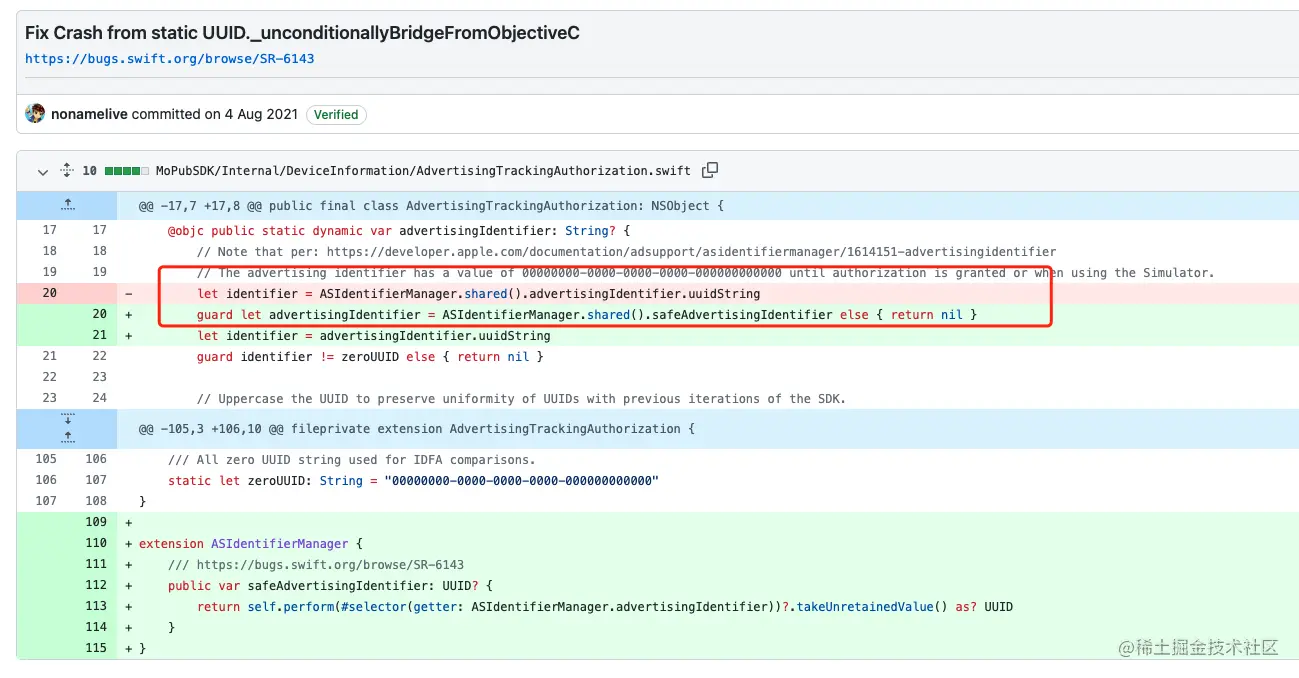
Task: Collapse the AdvertisingTrackingAuthorization.swift file diff
Action: [43, 171]
